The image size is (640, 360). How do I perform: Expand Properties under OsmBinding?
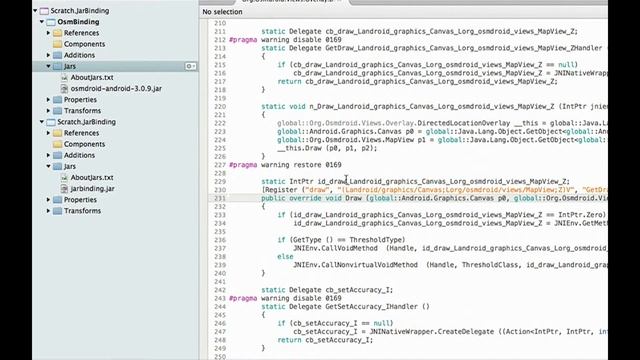coord(49,100)
